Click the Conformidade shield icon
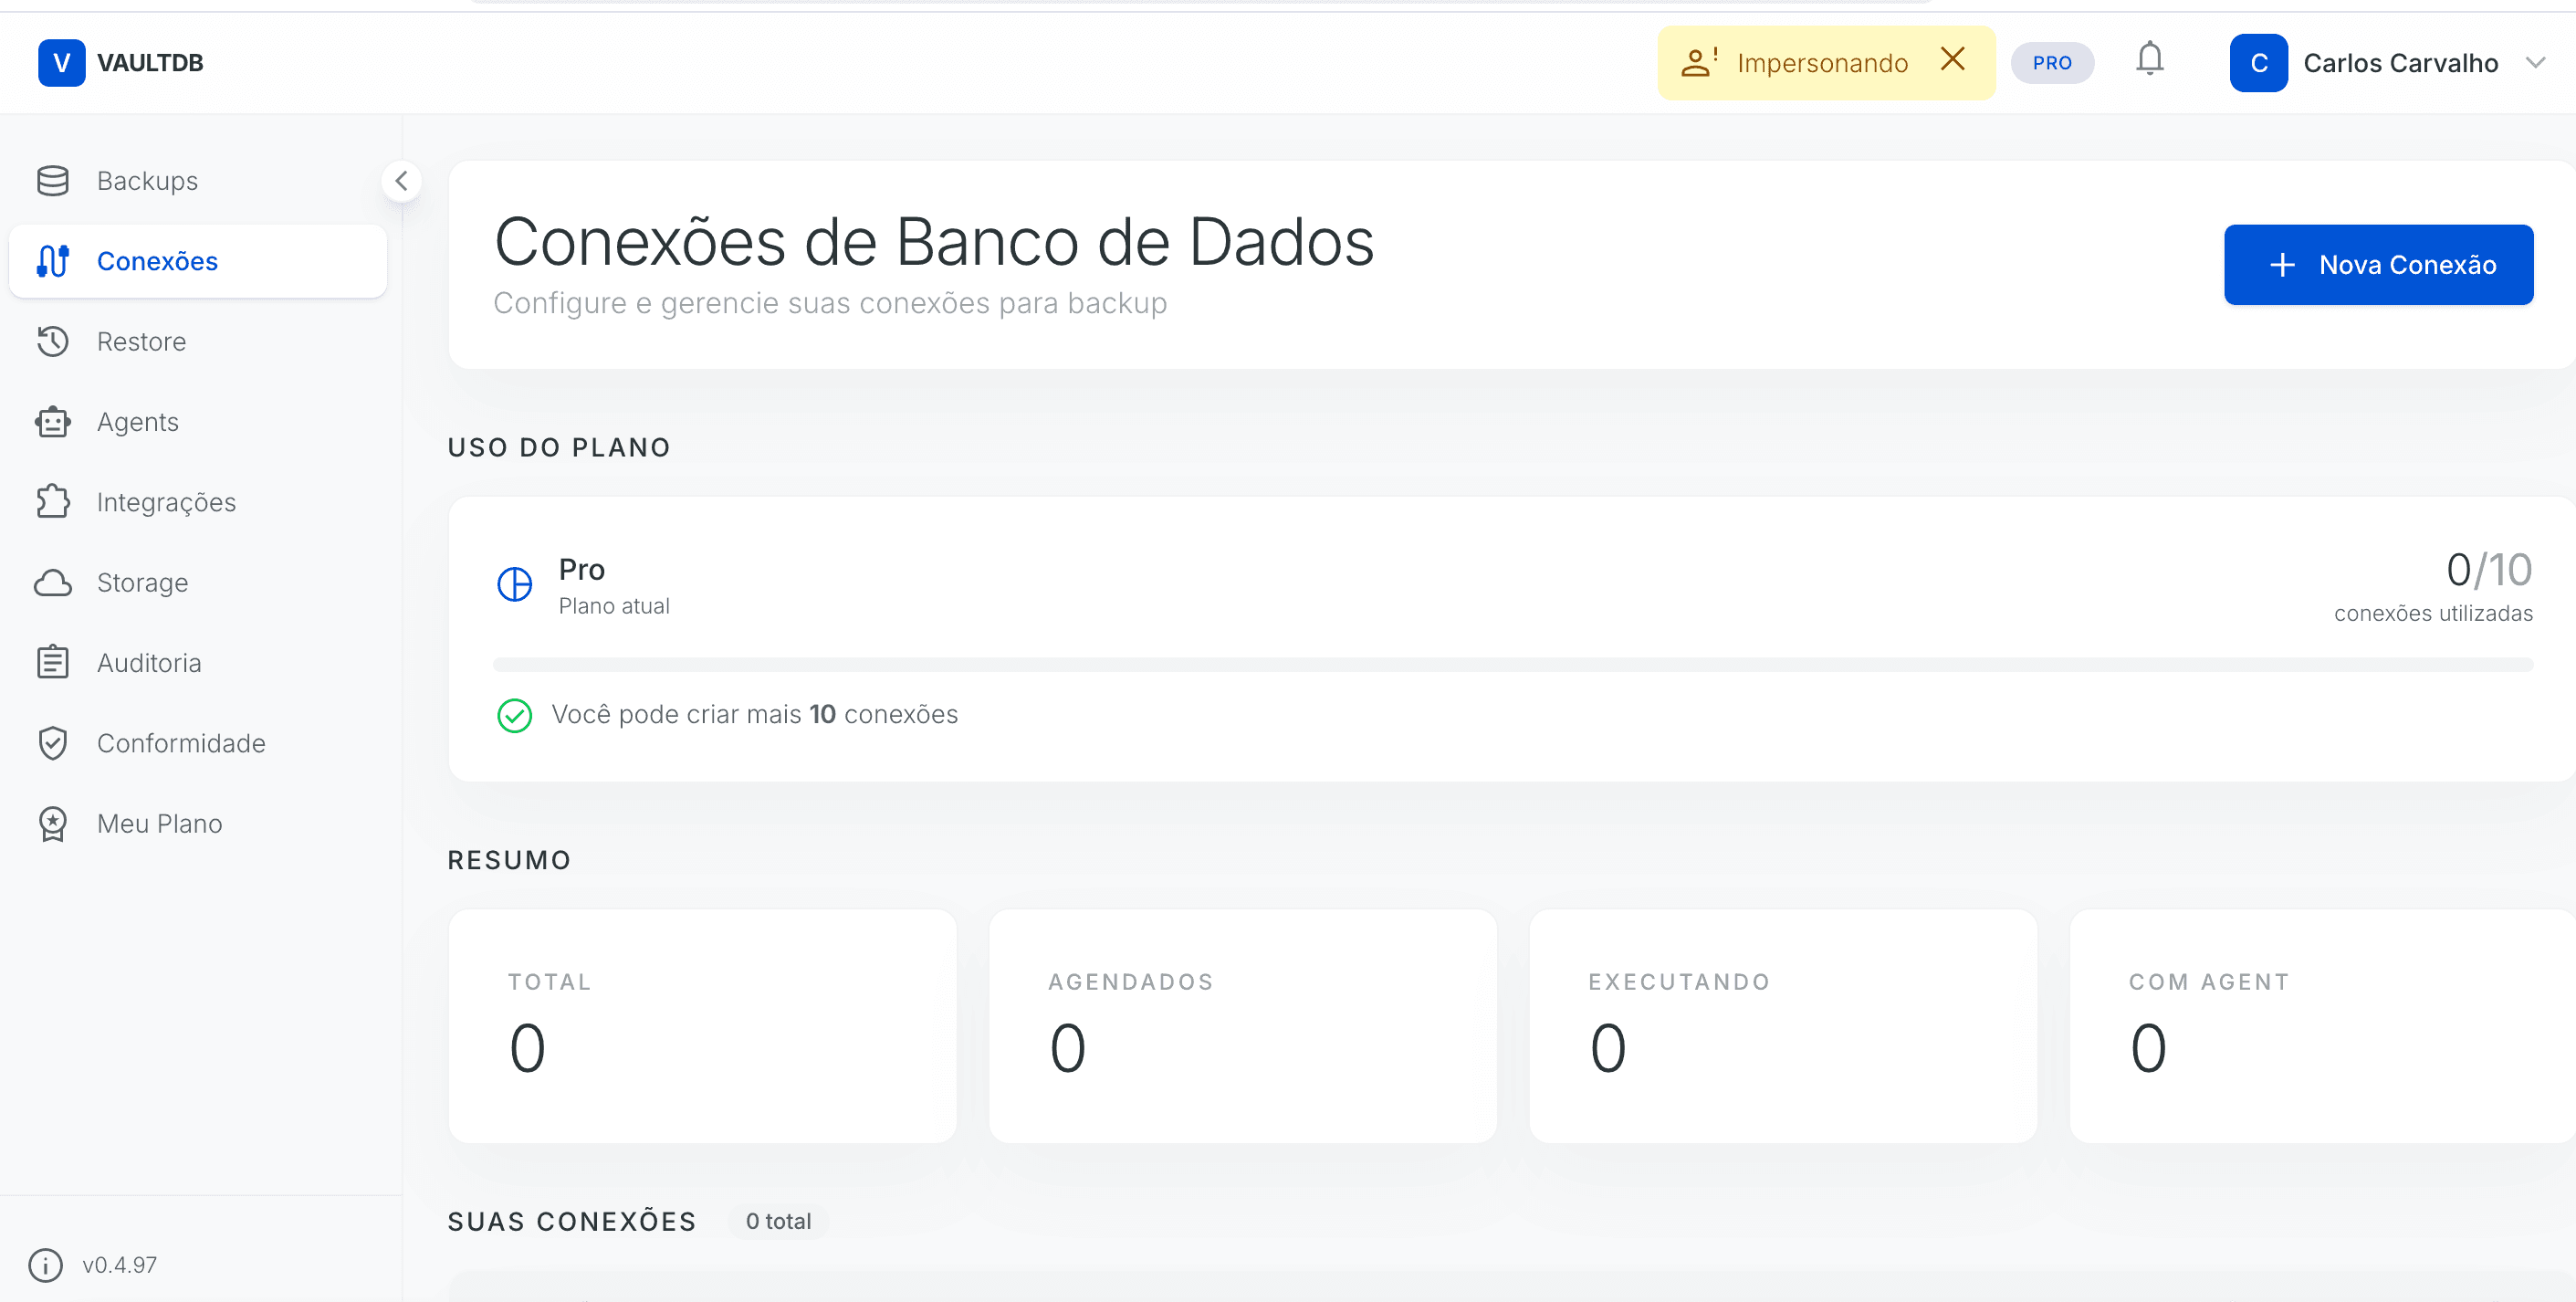This screenshot has width=2576, height=1302. click(x=53, y=743)
